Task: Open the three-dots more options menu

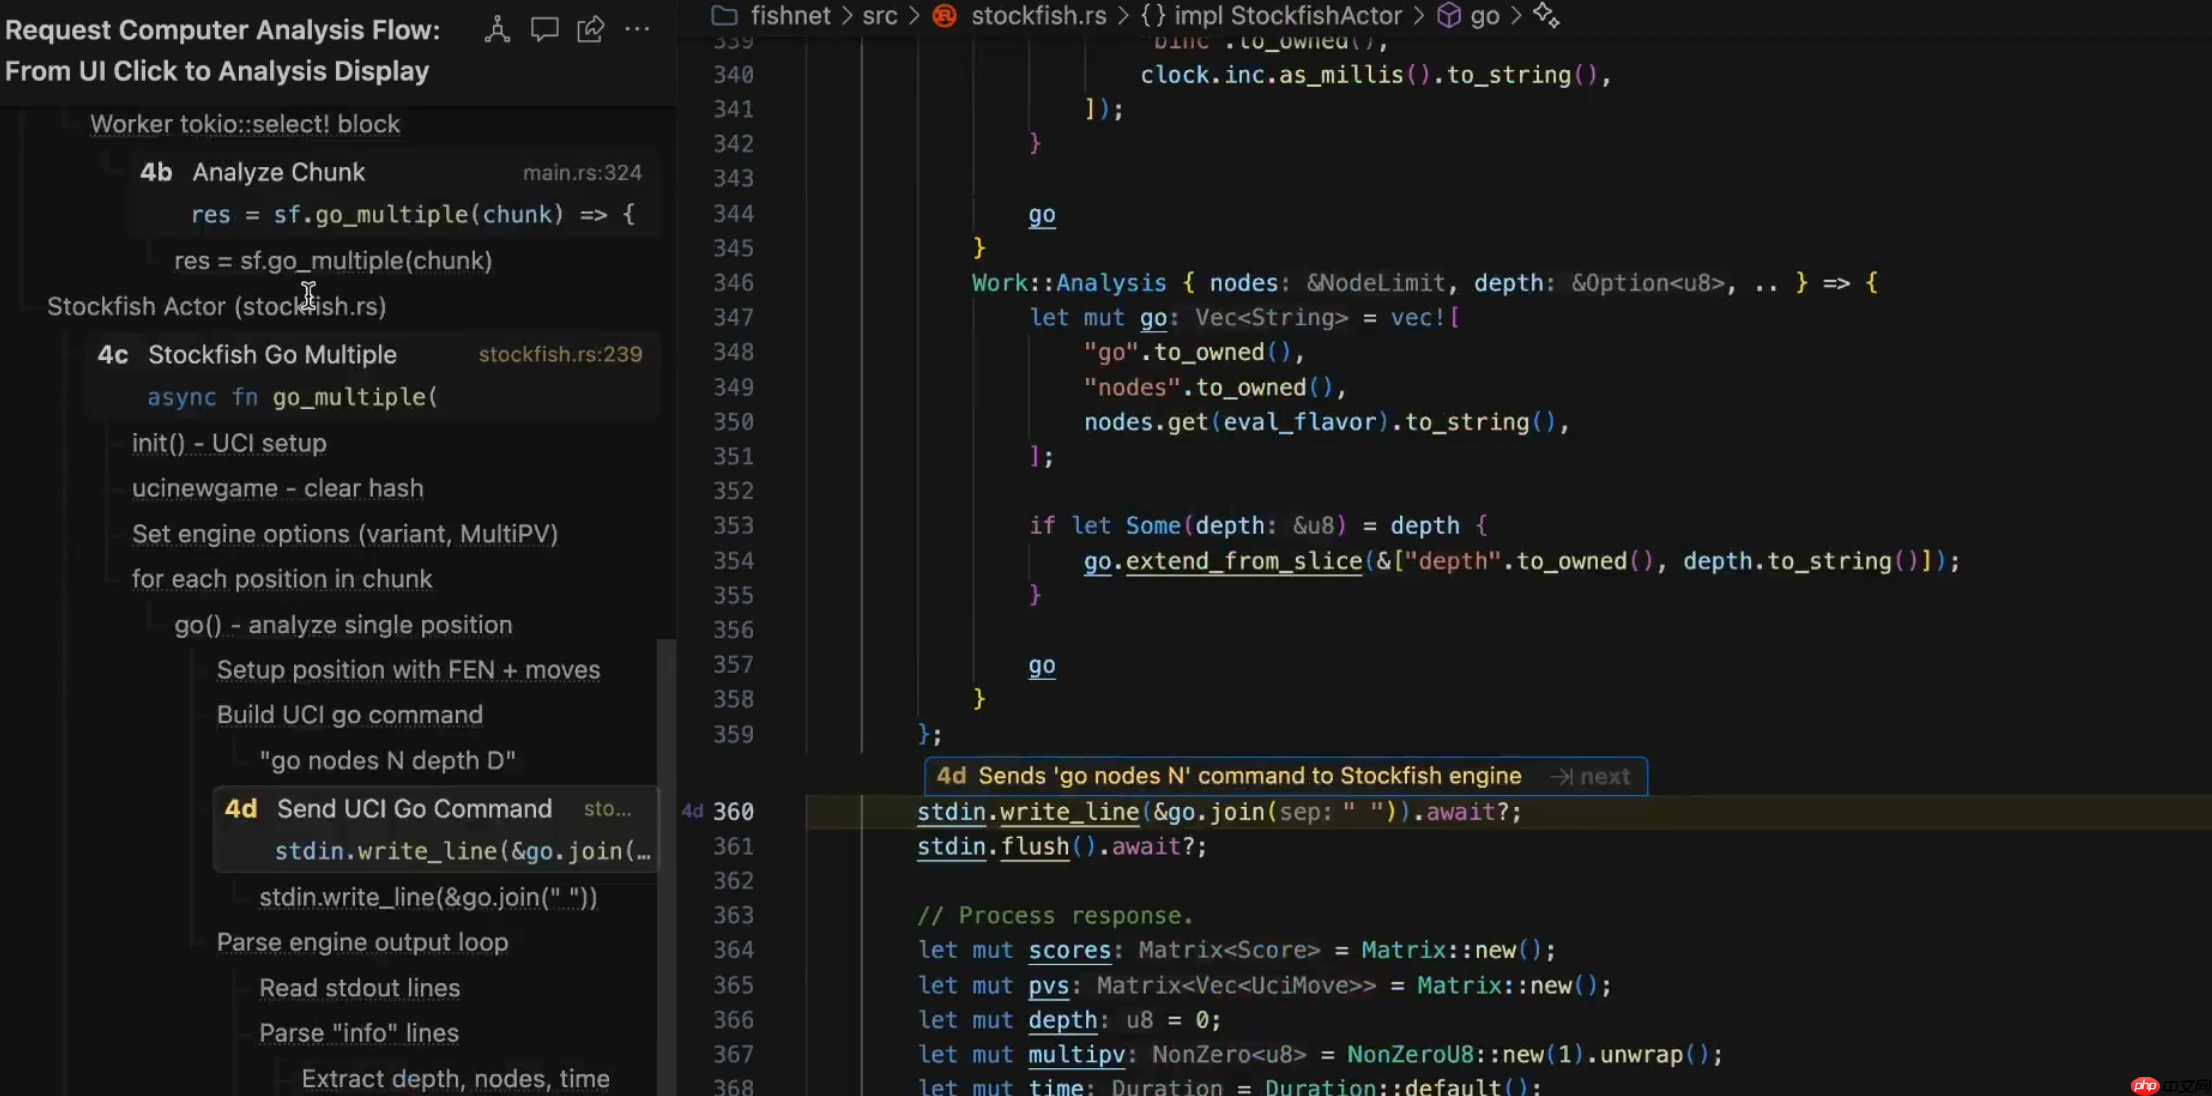Action: pos(637,29)
